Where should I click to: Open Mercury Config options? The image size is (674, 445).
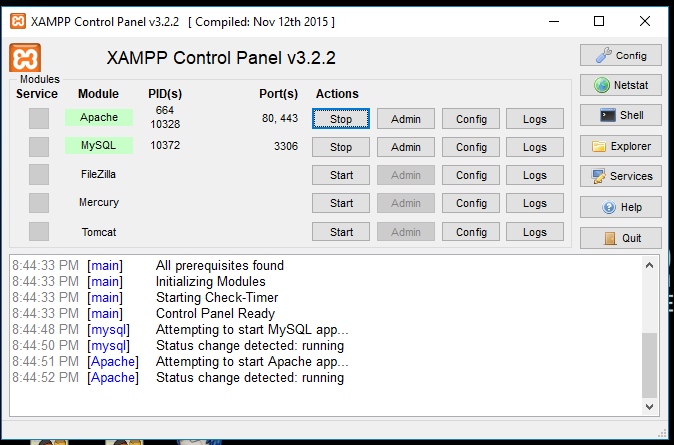[471, 203]
